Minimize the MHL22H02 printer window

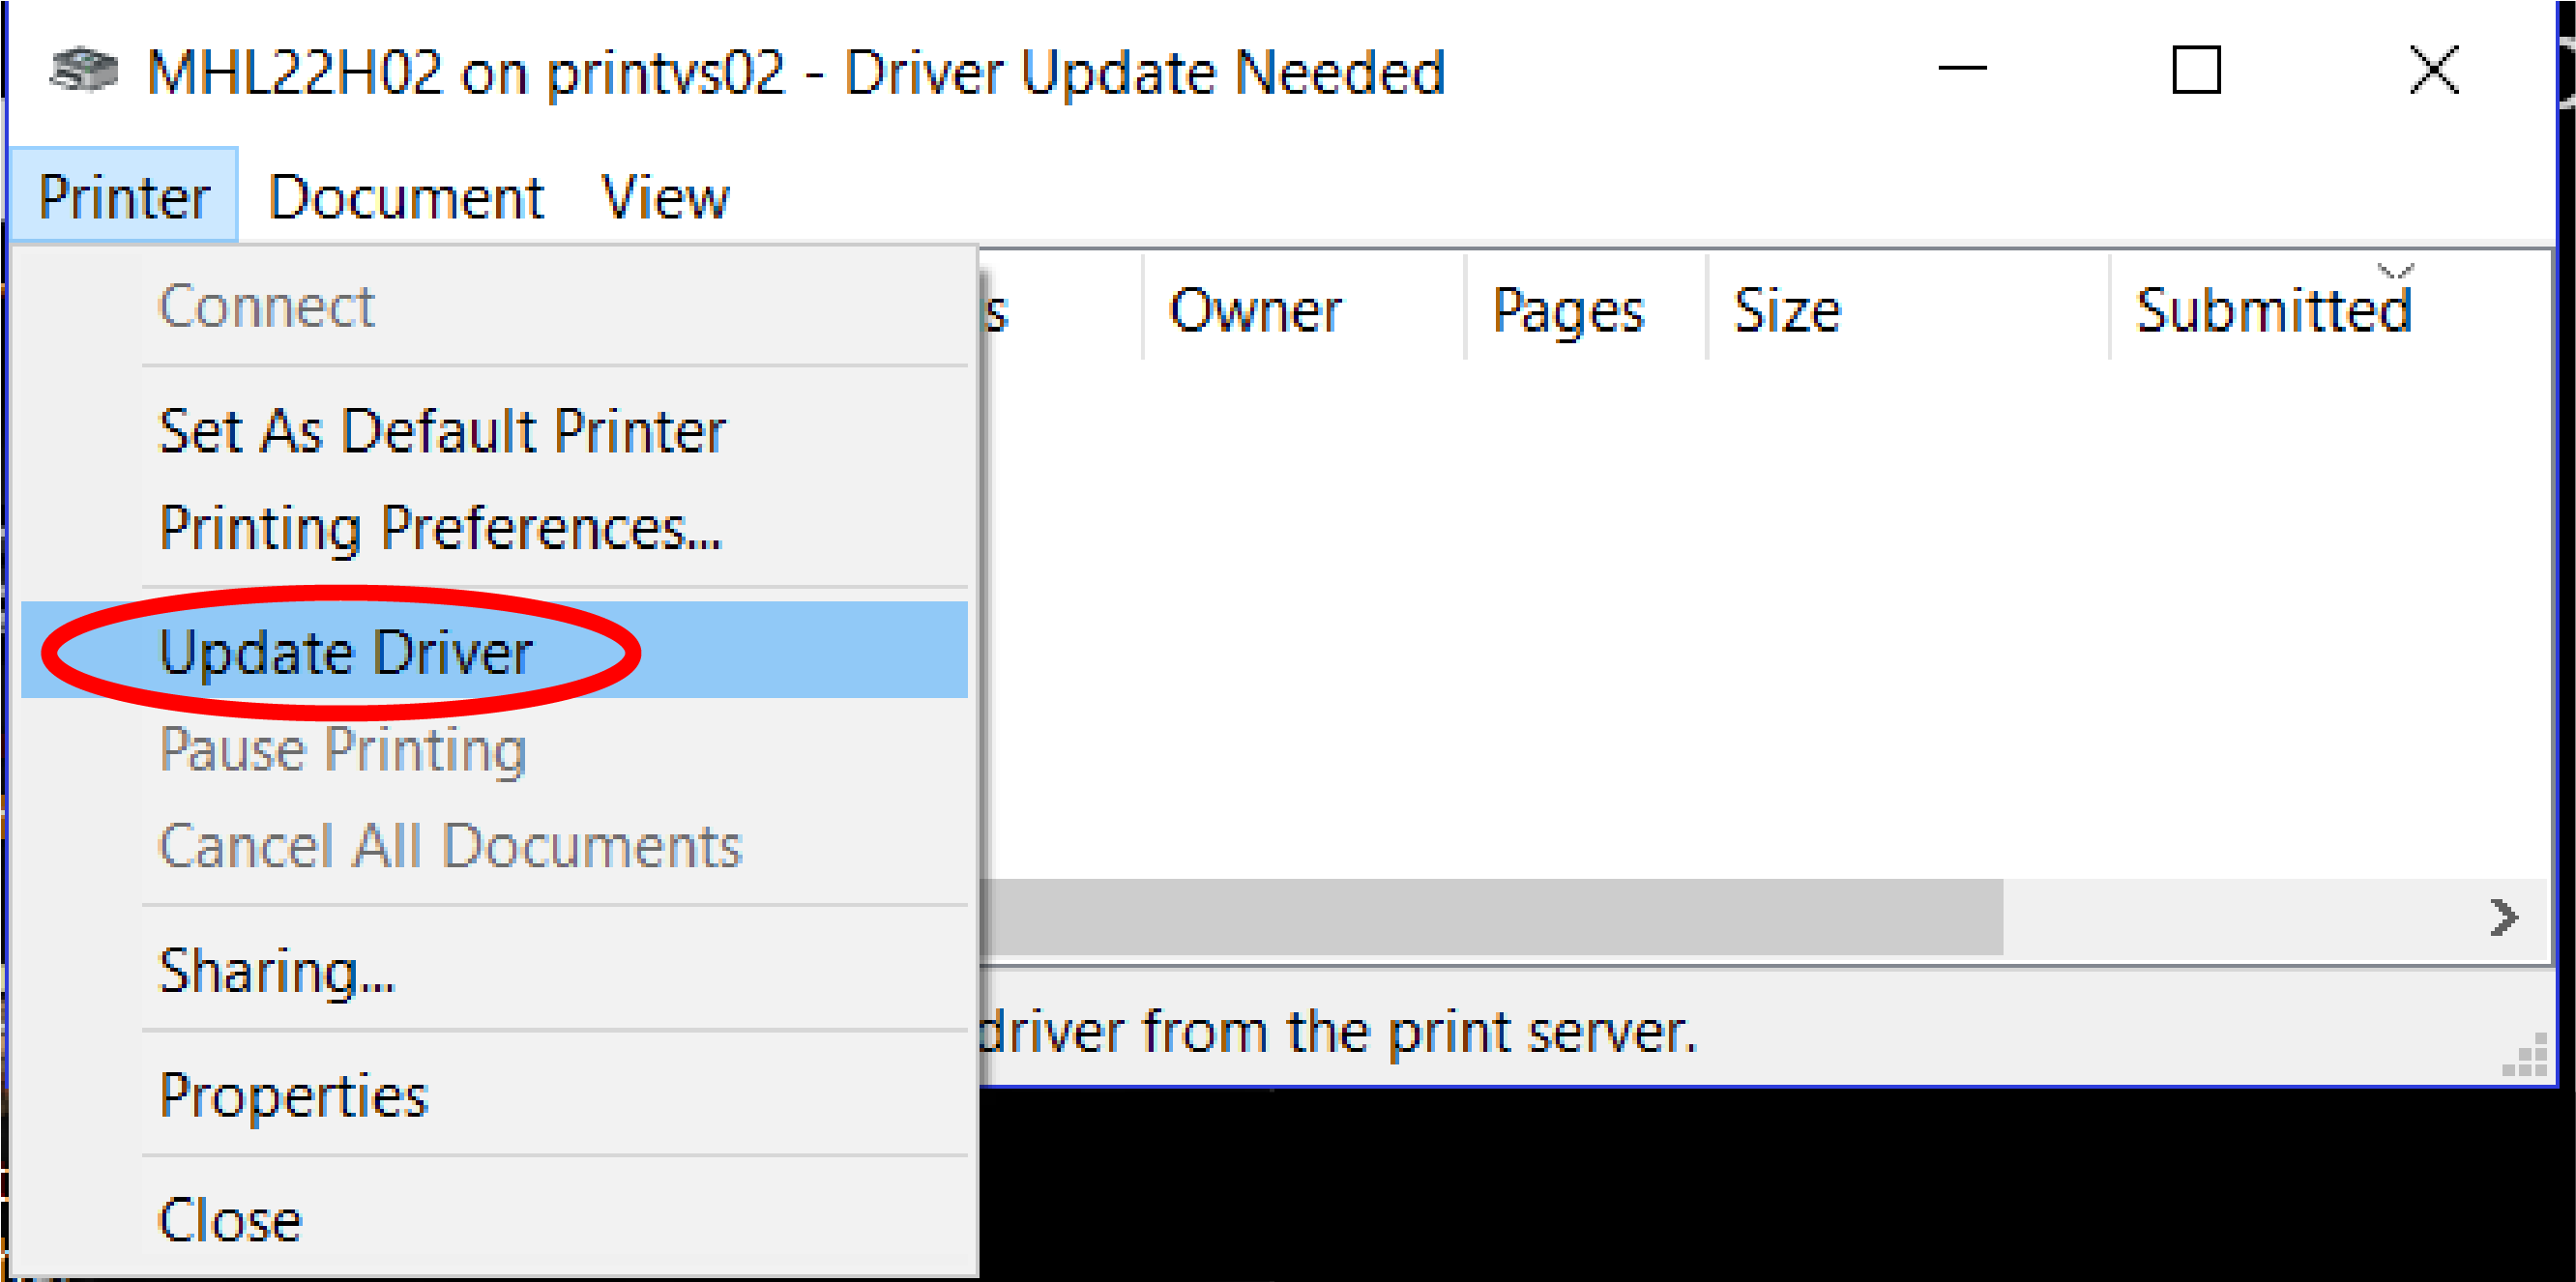pyautogui.click(x=1962, y=71)
